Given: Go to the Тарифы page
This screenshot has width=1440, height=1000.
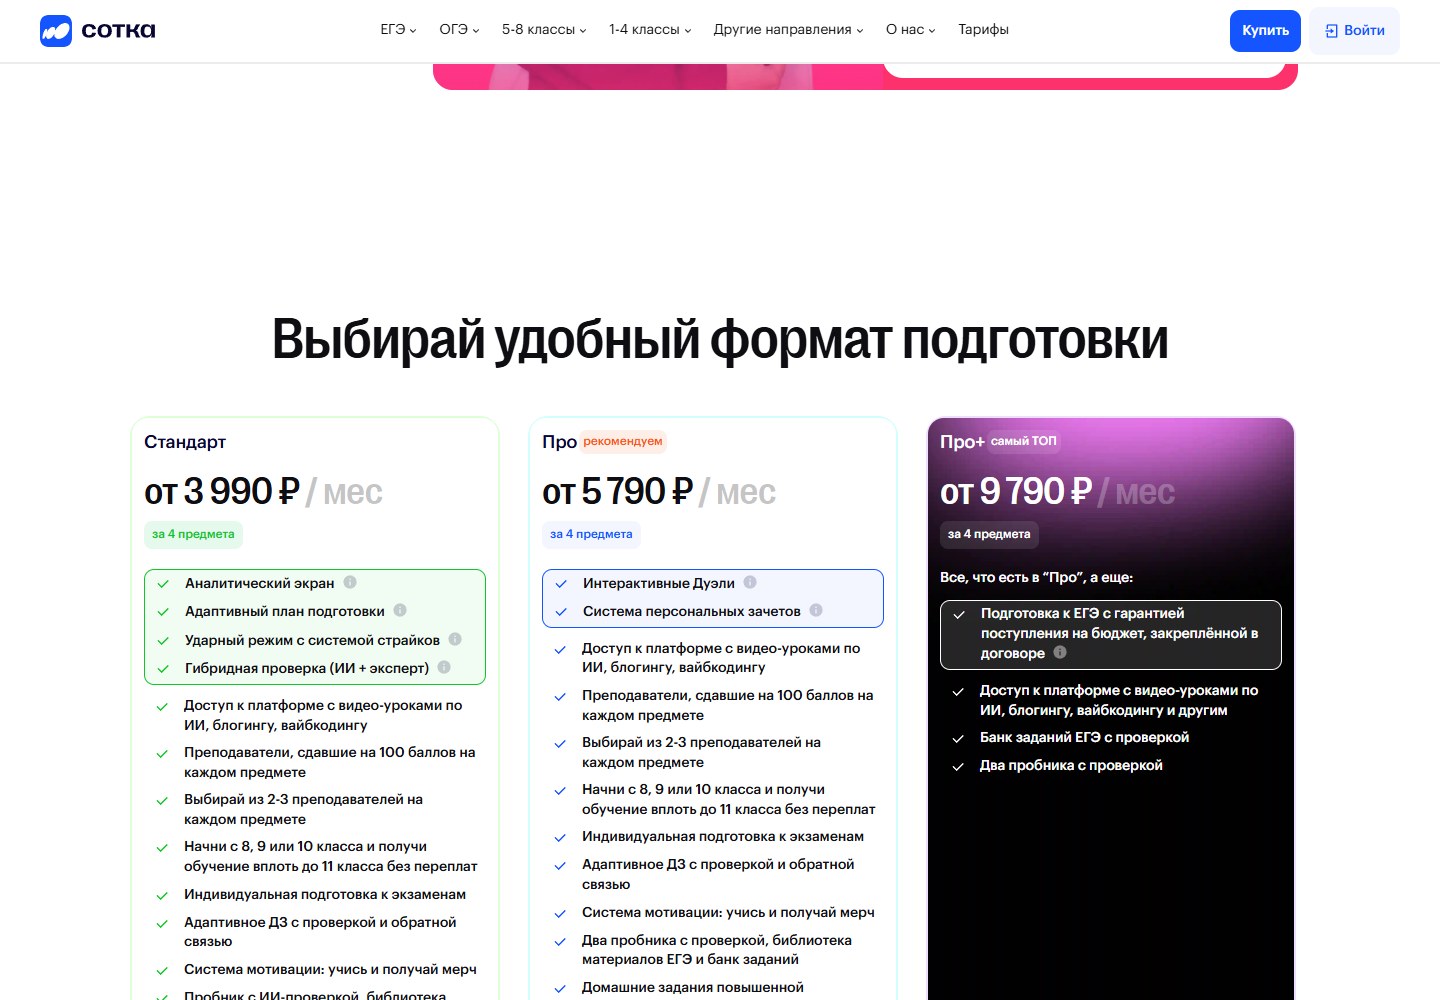Looking at the screenshot, I should [983, 30].
